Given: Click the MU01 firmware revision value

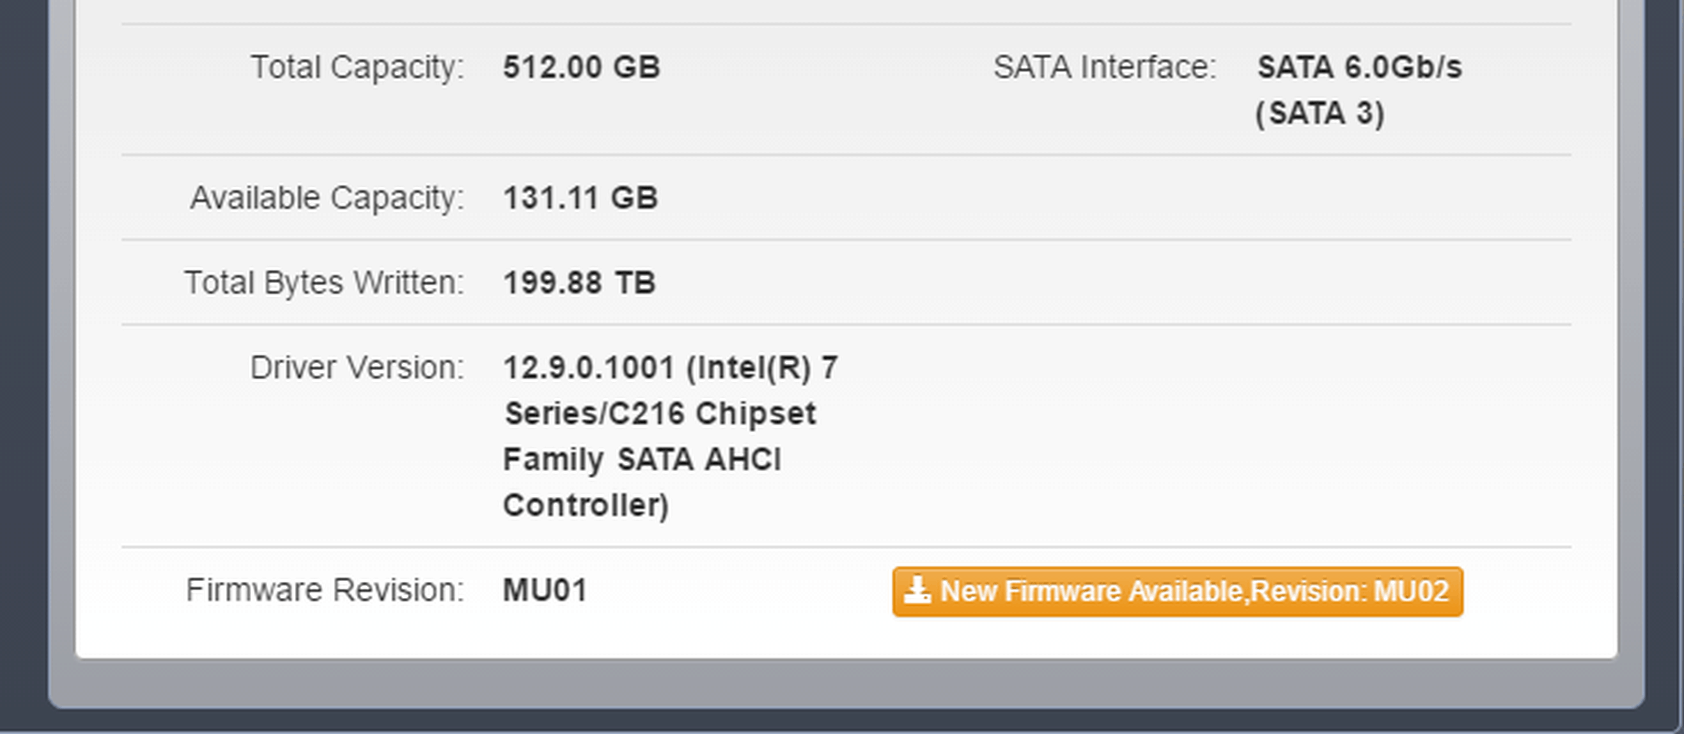Looking at the screenshot, I should click(x=544, y=590).
